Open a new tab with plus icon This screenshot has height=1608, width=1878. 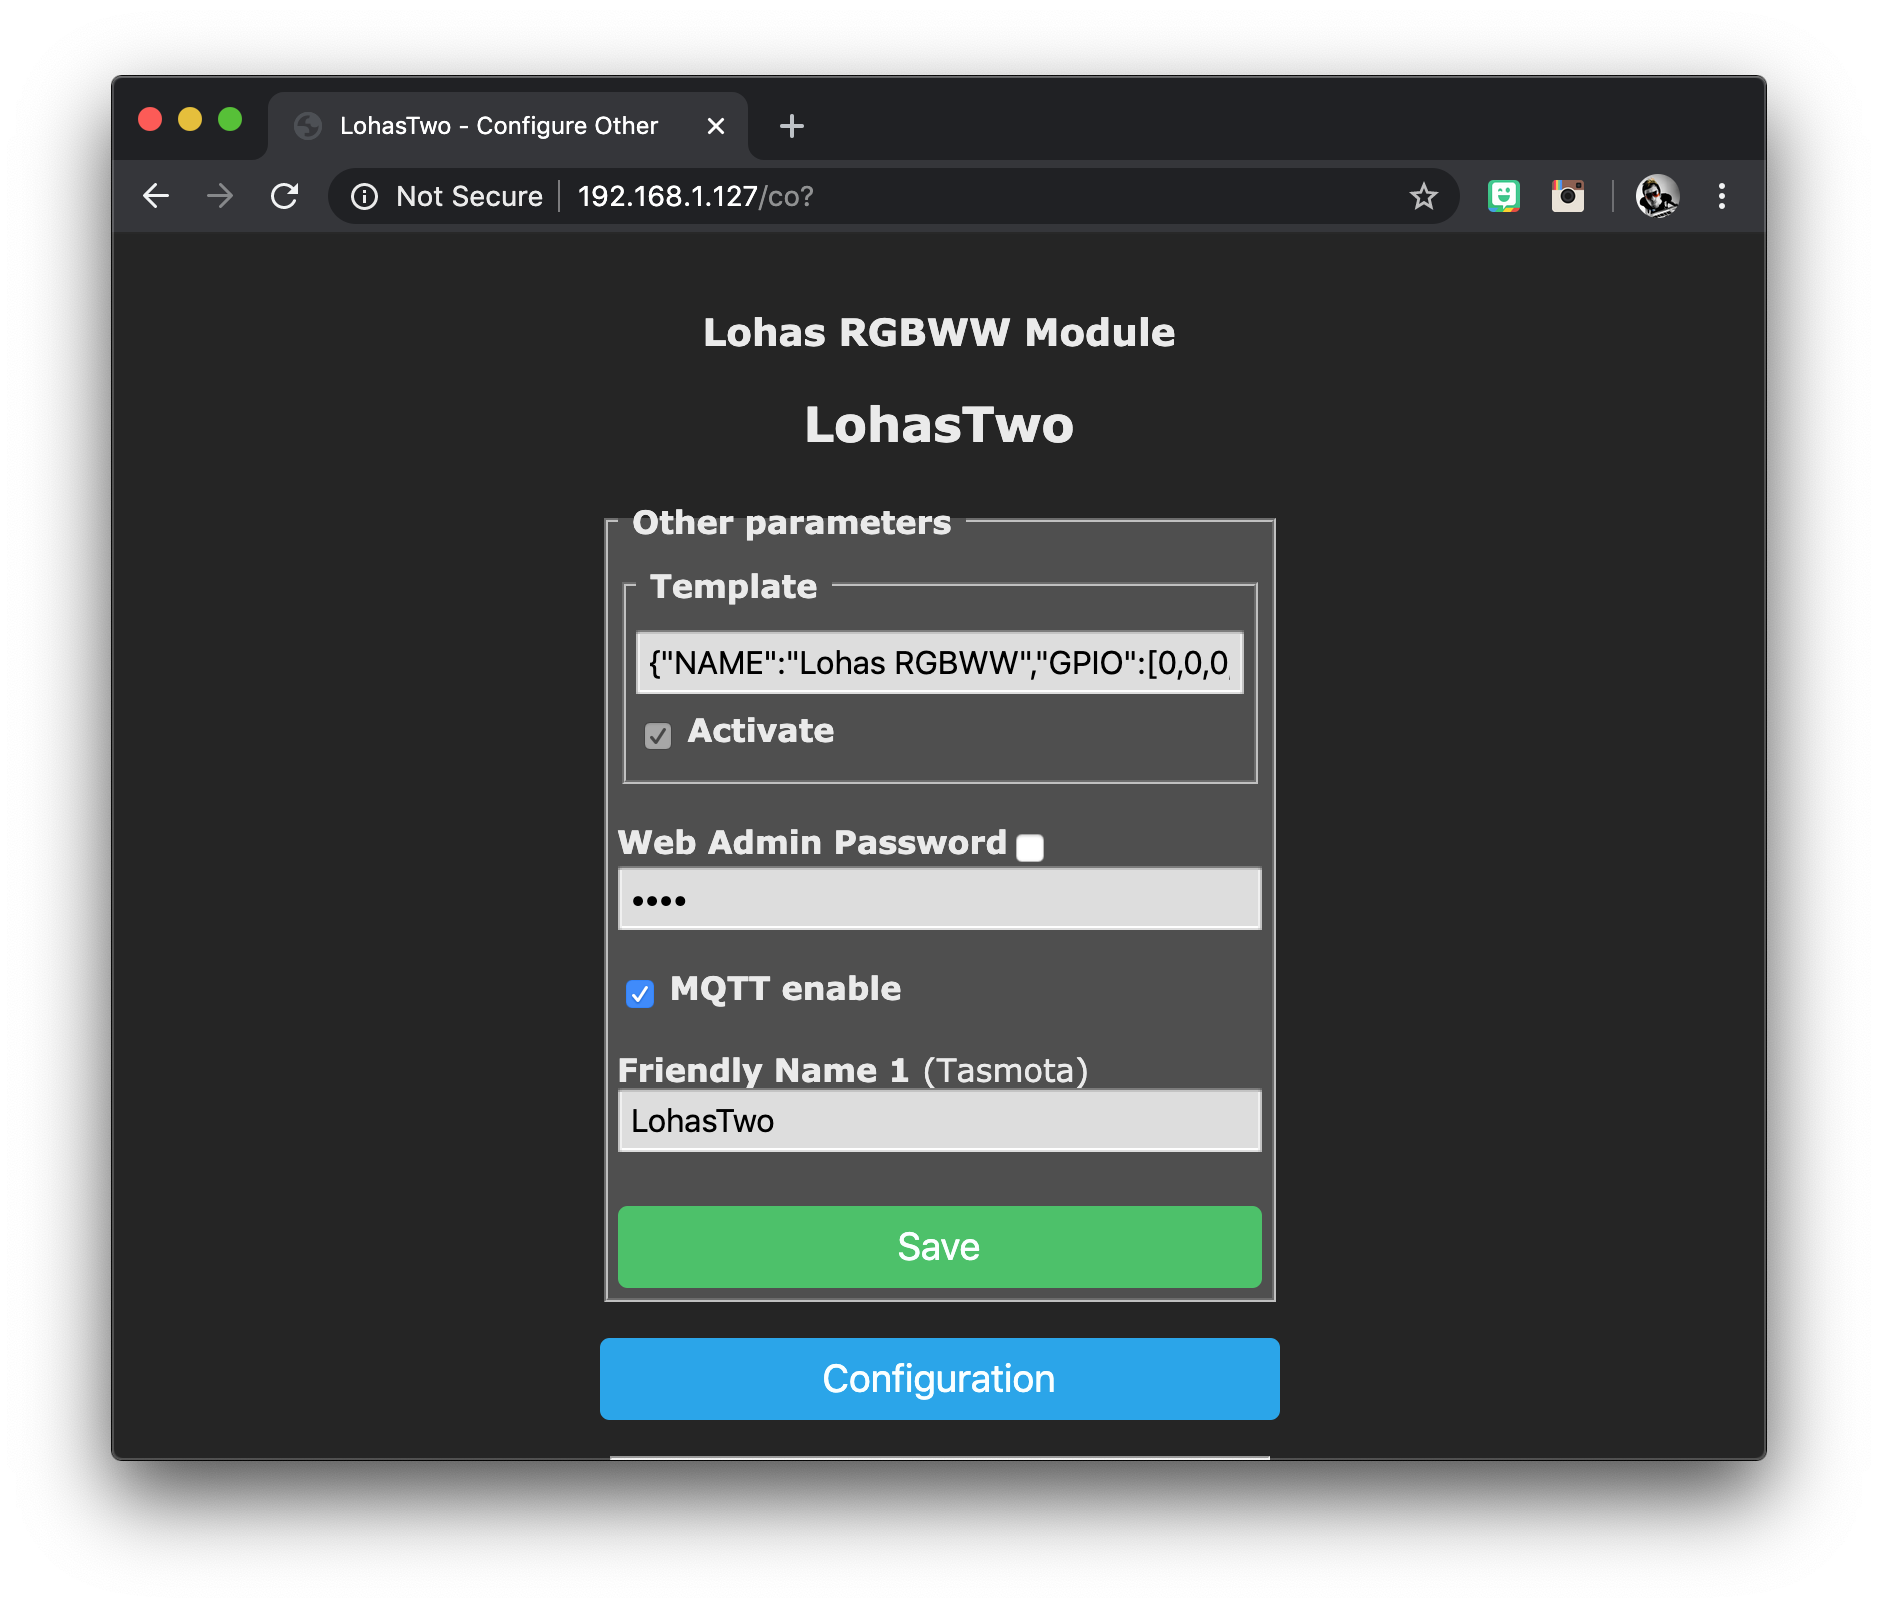click(x=791, y=126)
